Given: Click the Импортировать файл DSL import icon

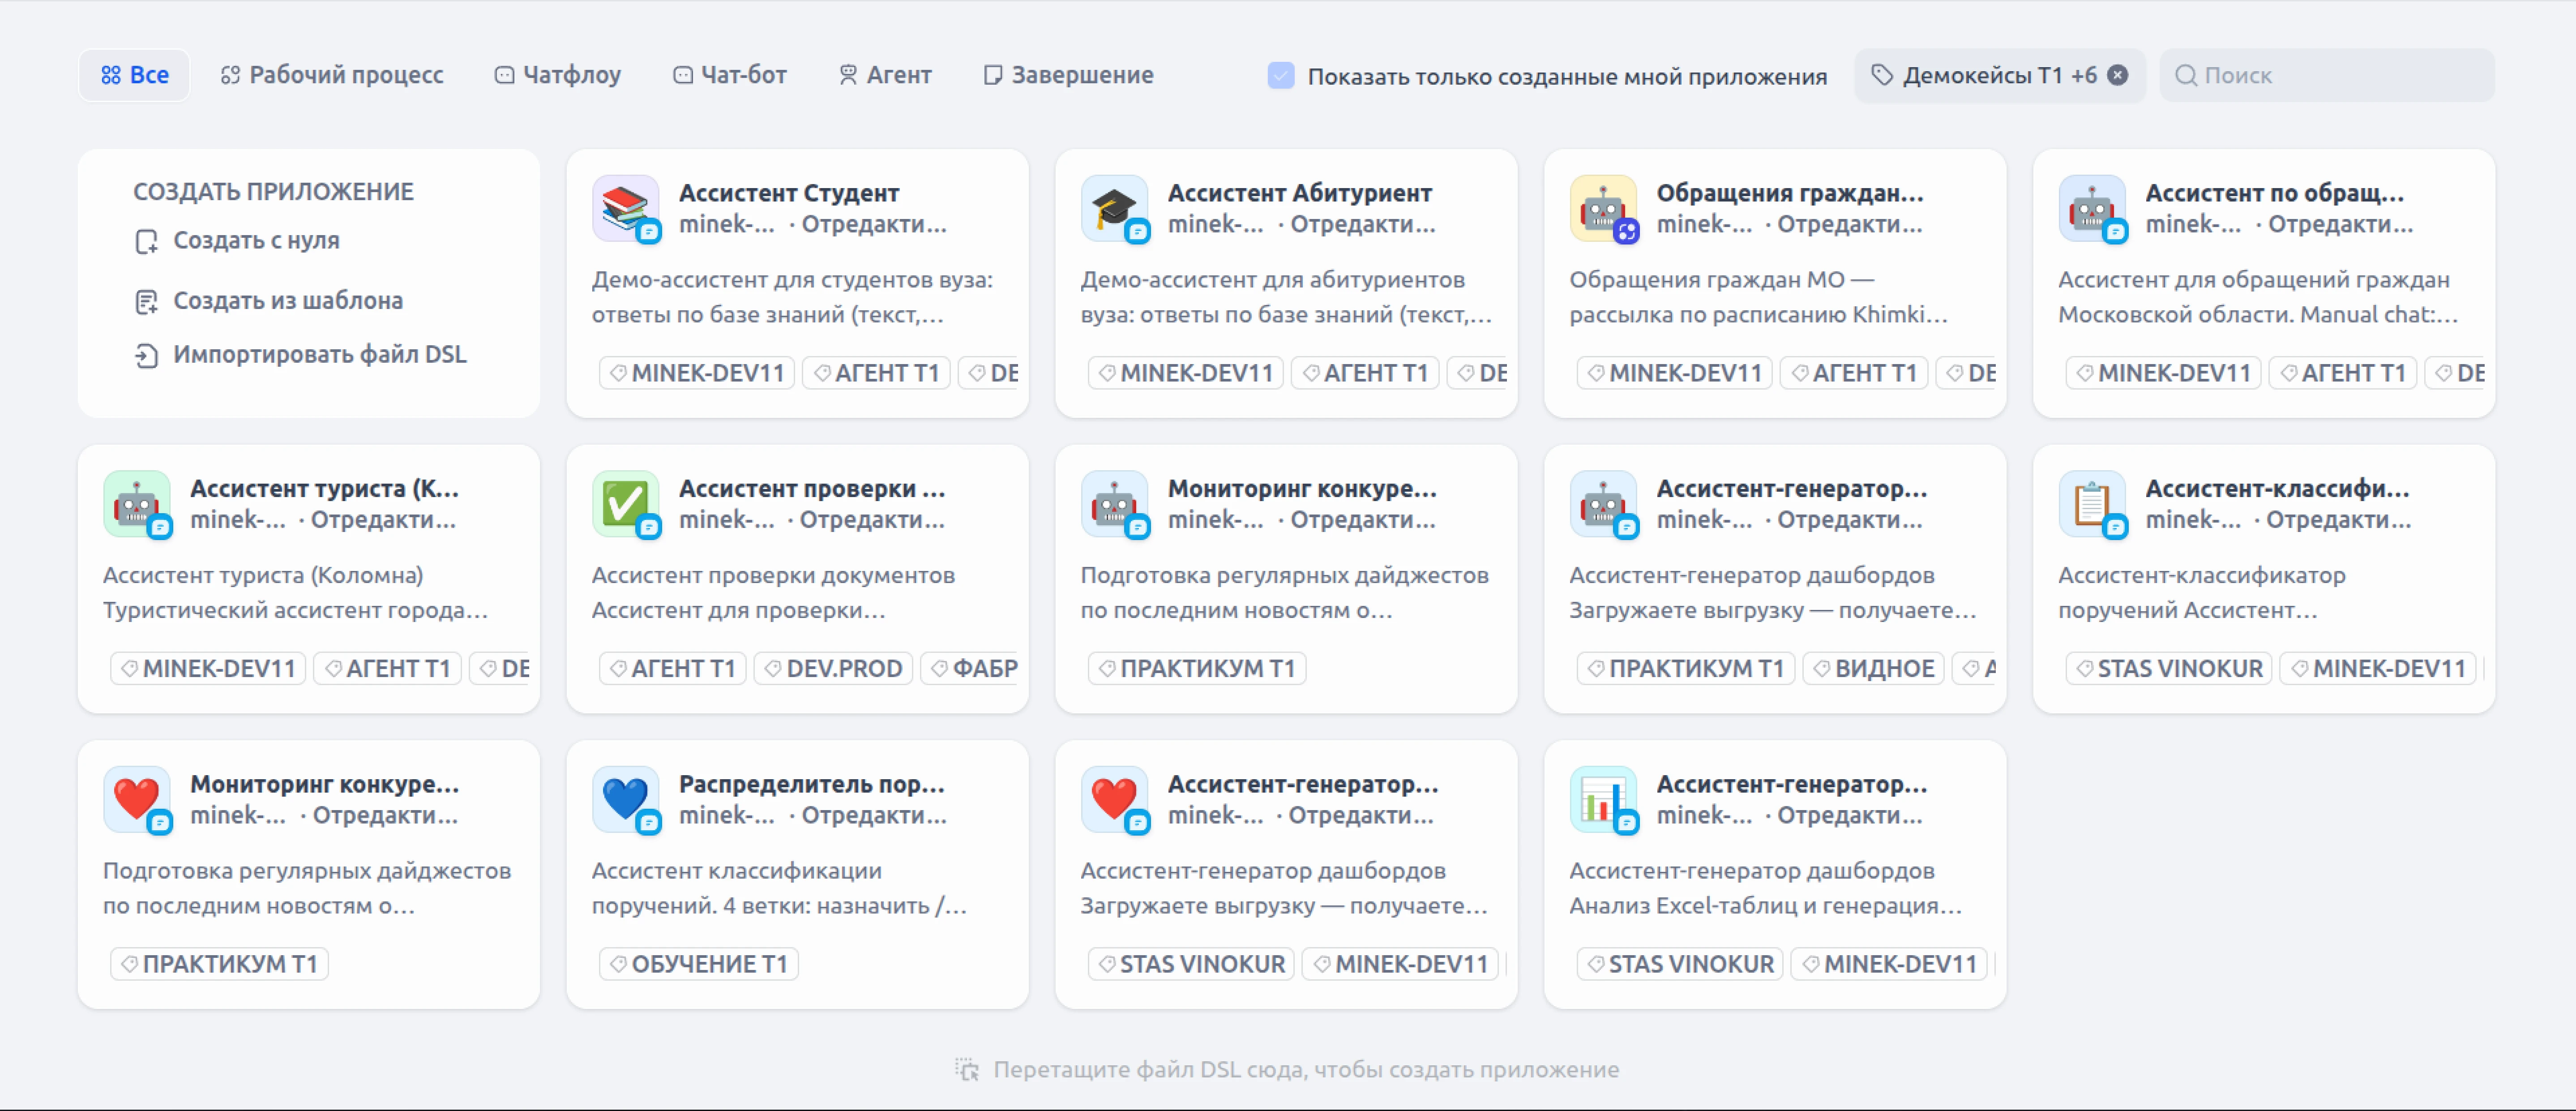Looking at the screenshot, I should coord(146,355).
